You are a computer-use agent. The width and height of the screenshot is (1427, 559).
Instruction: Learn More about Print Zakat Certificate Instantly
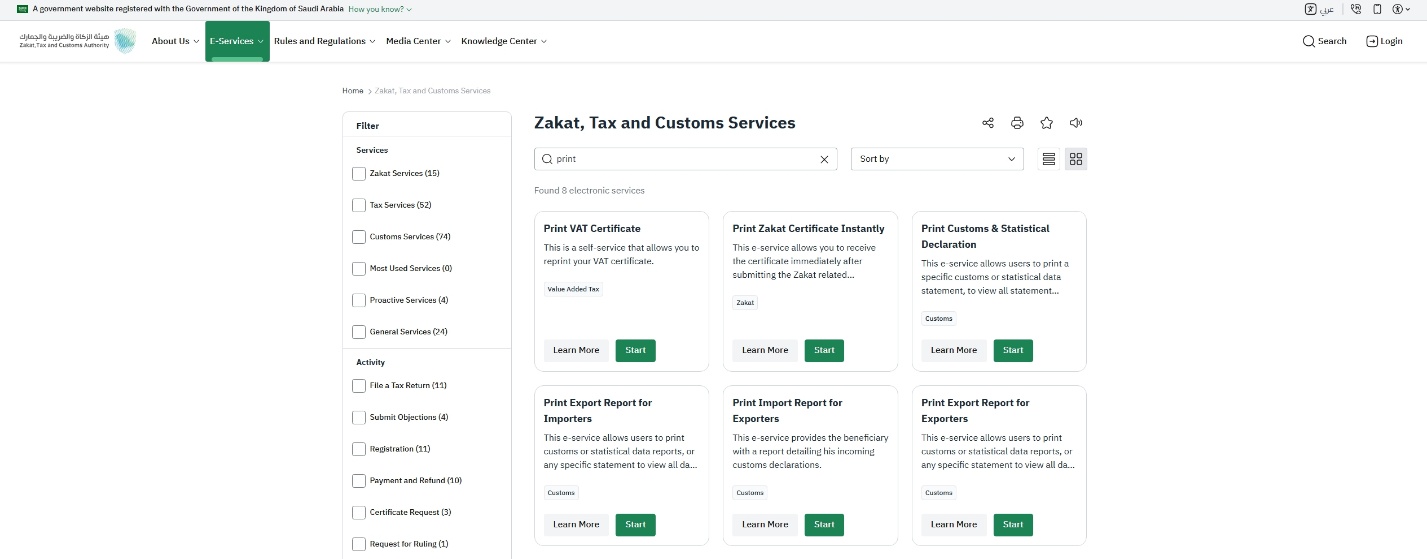[x=765, y=350]
